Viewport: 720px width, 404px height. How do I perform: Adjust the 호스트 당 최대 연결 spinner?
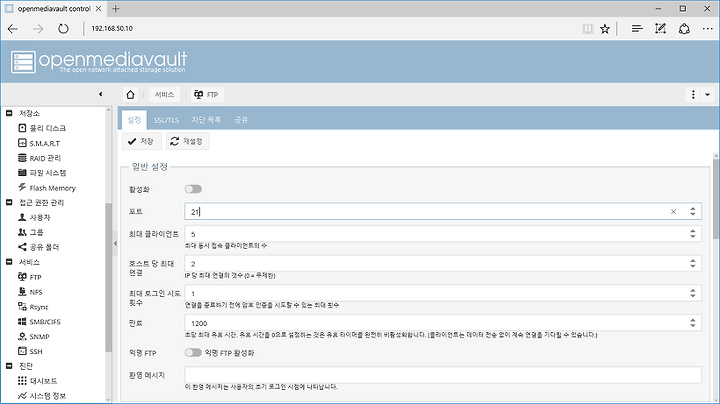(x=692, y=264)
